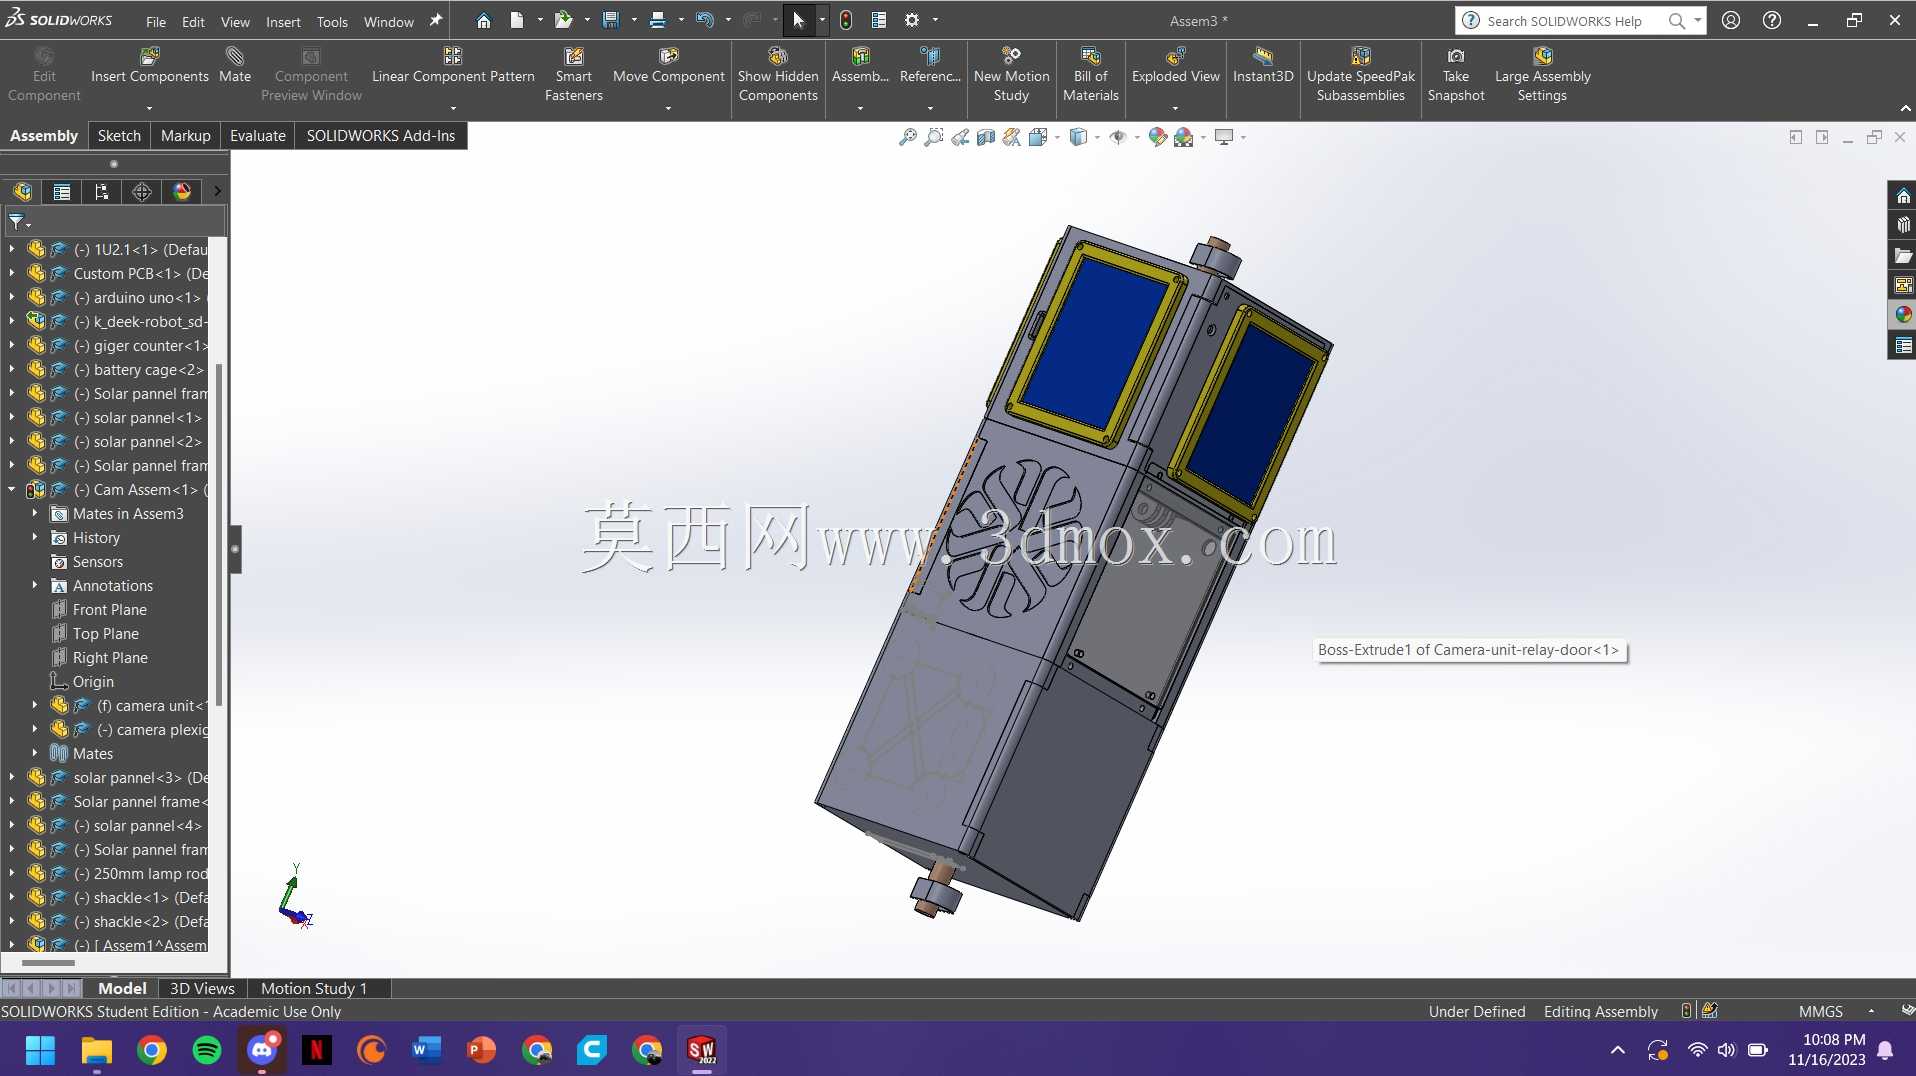Viewport: 1916px width, 1076px height.
Task: Open SOLIDWORKS Resources task pane
Action: [1903, 196]
